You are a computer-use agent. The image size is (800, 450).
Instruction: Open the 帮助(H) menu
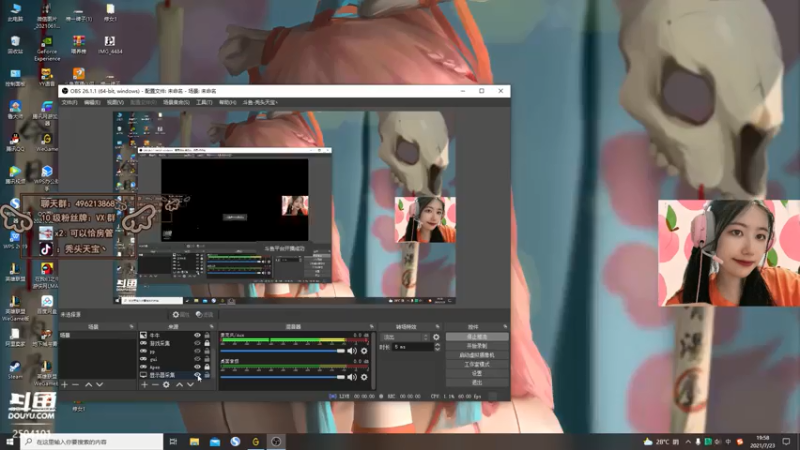(x=228, y=103)
